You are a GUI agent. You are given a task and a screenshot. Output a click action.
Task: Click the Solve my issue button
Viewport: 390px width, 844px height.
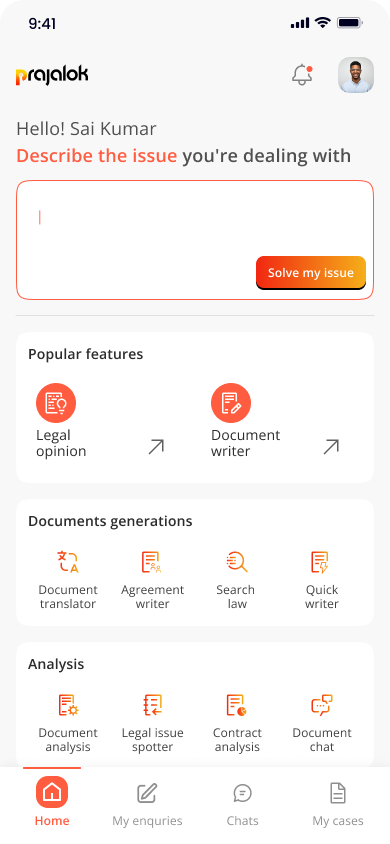click(x=311, y=273)
